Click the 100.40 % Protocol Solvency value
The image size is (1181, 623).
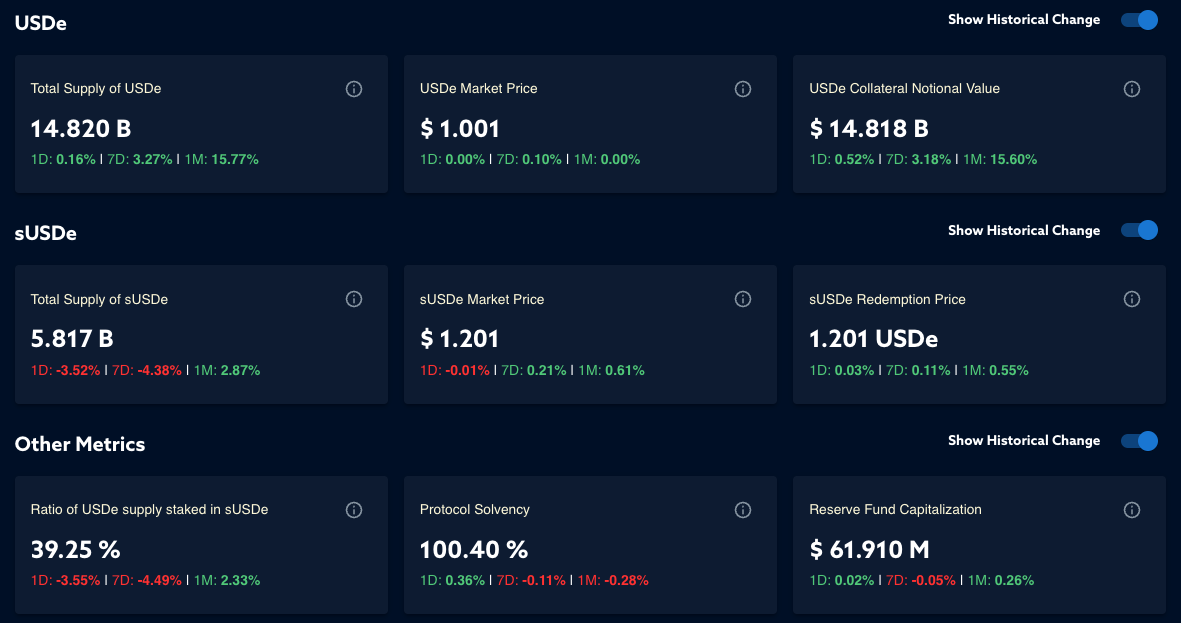474,550
